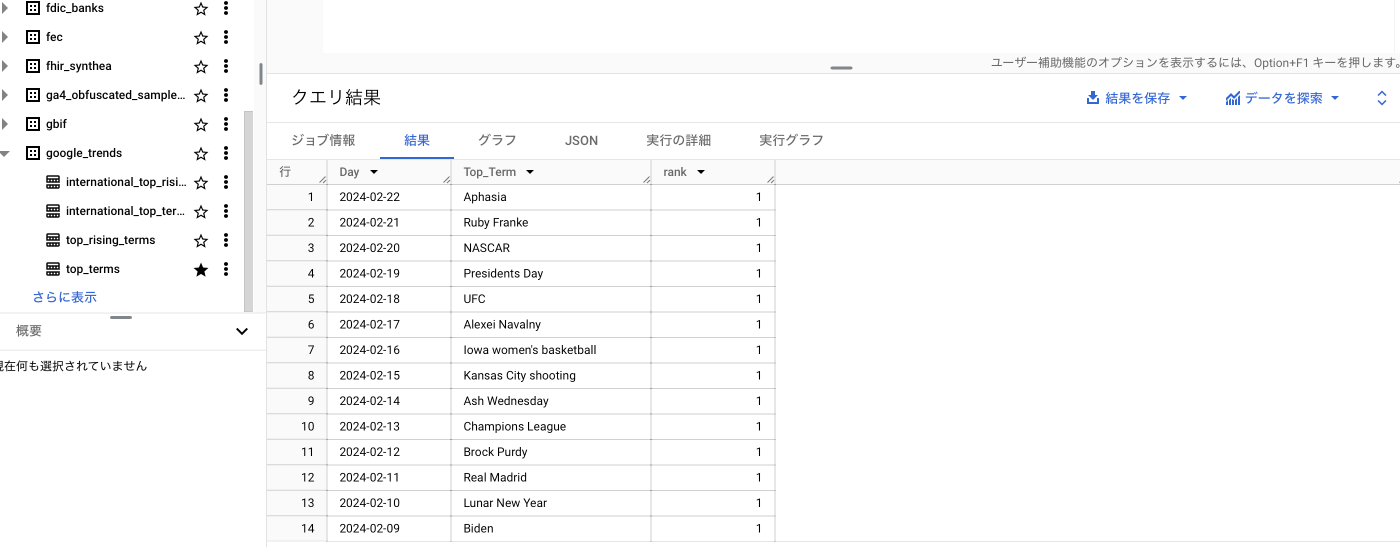Image resolution: width=1400 pixels, height=547 pixels.
Task: Click the google_trends dataset icon
Action: [32, 153]
